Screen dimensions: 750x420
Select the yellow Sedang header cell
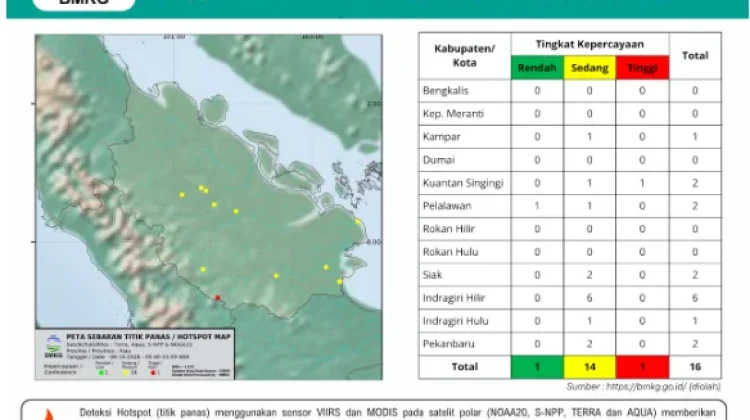click(x=589, y=67)
